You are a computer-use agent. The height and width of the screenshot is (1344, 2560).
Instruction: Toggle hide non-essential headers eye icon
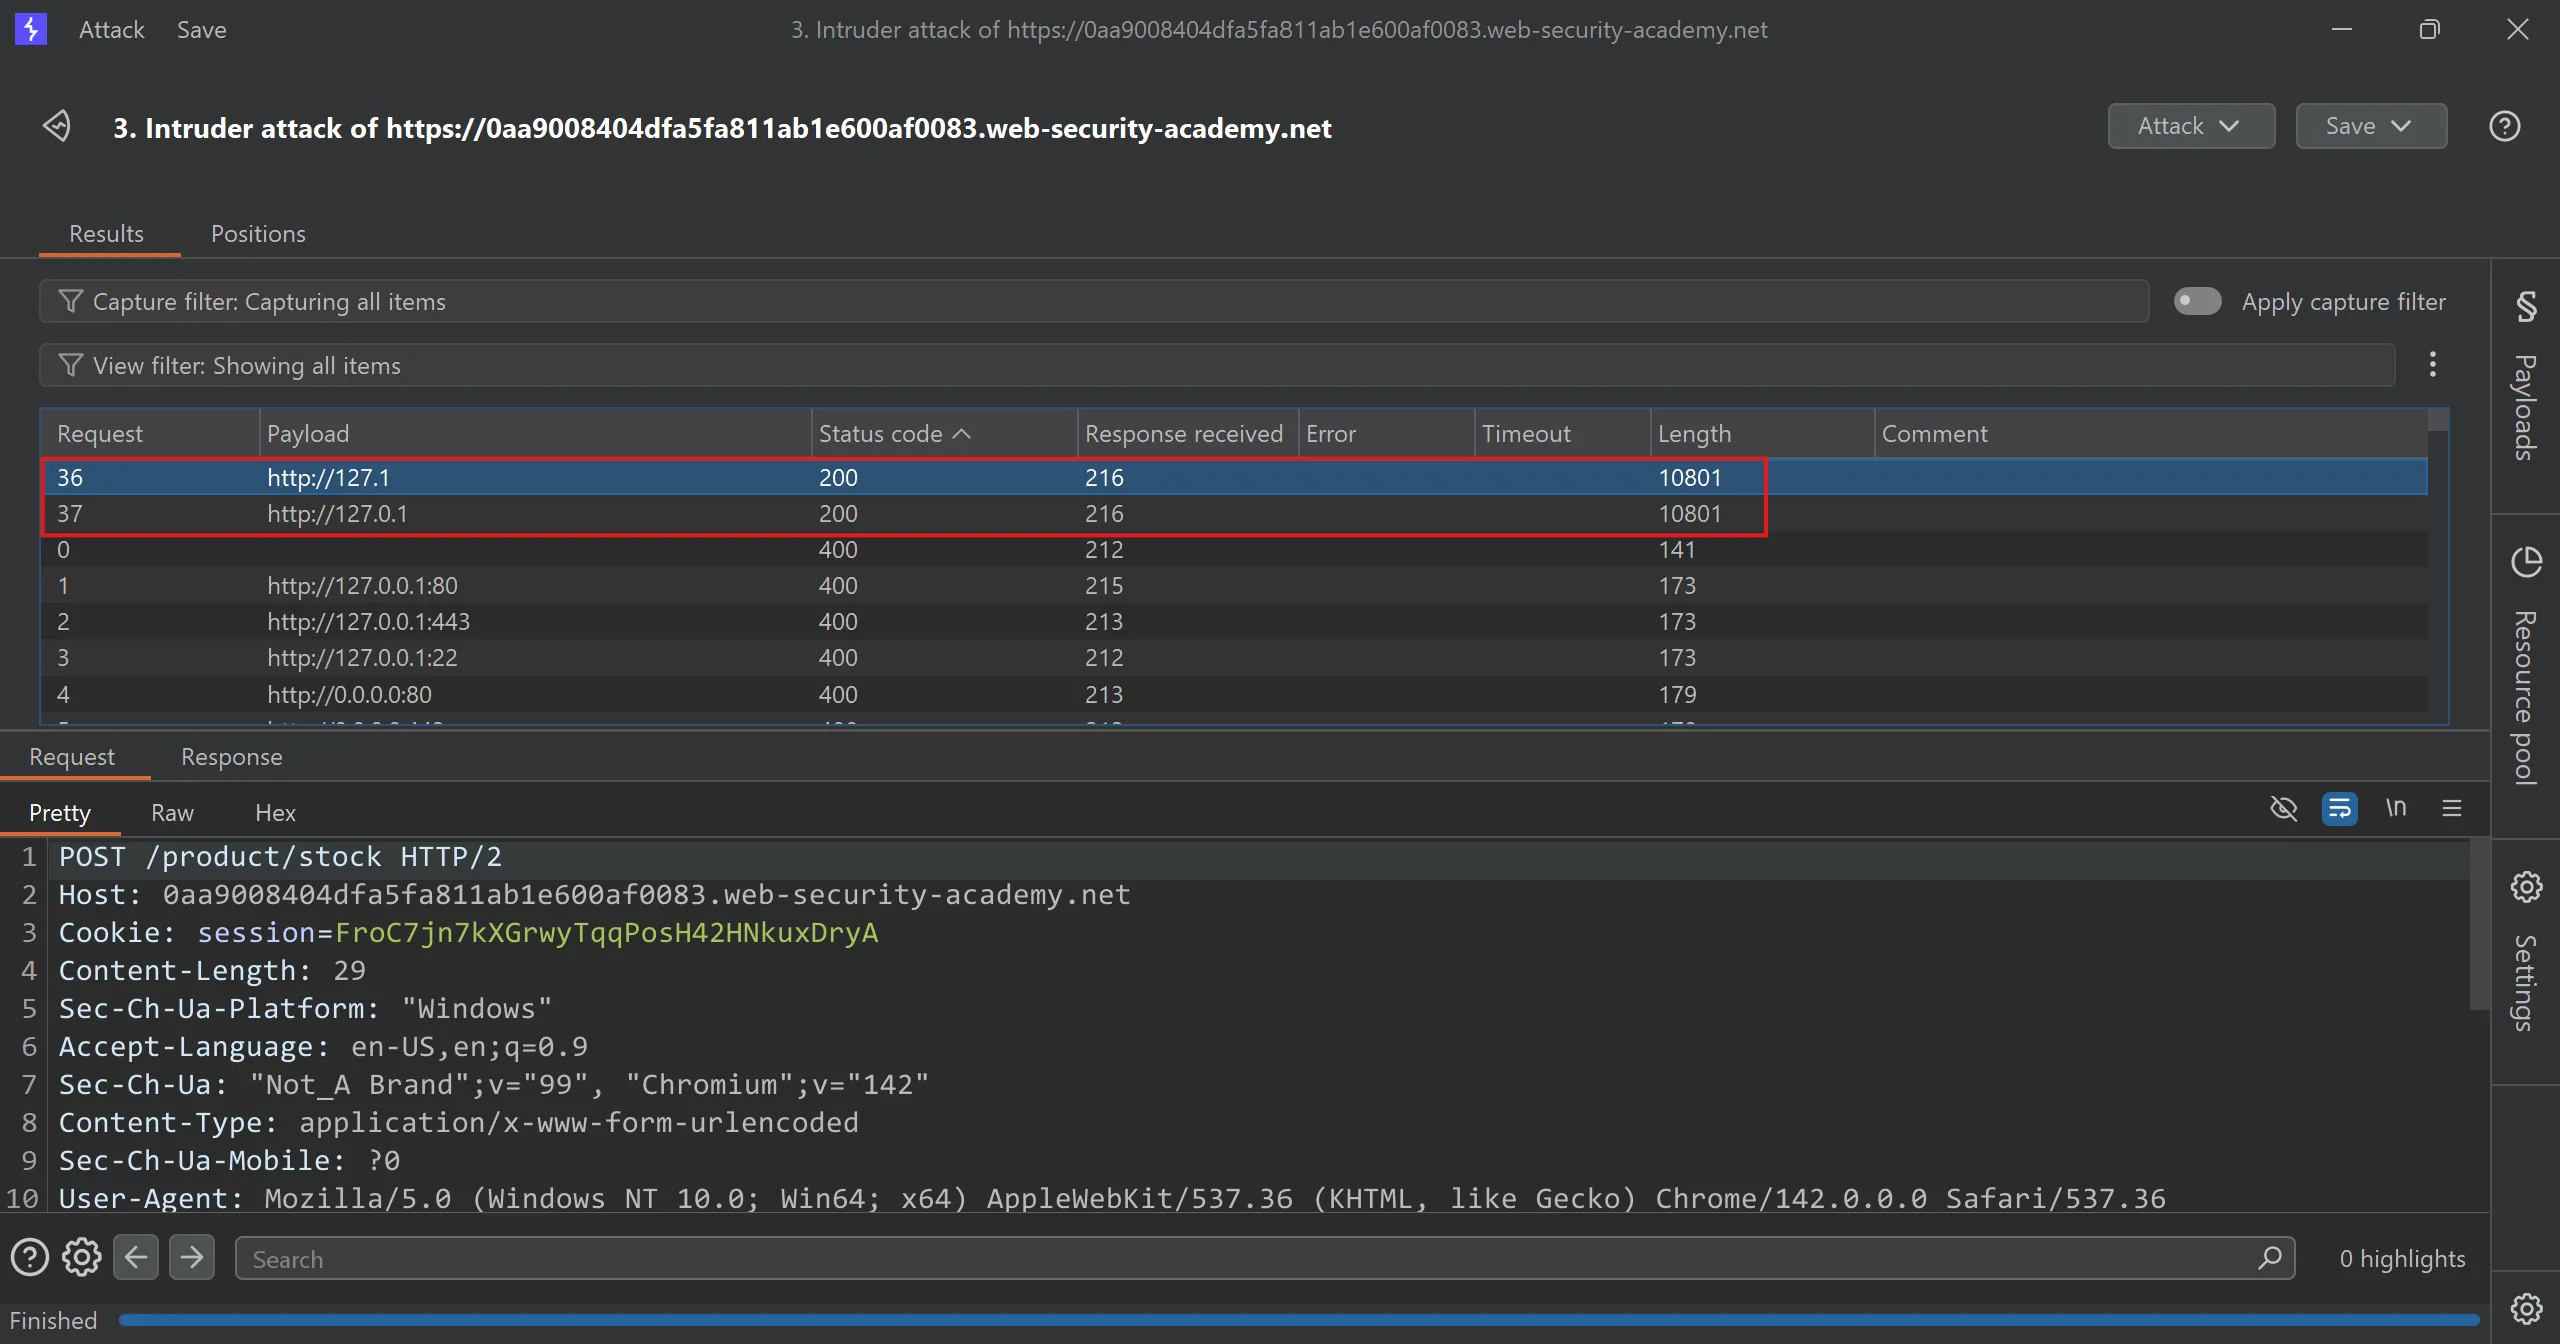tap(2283, 808)
